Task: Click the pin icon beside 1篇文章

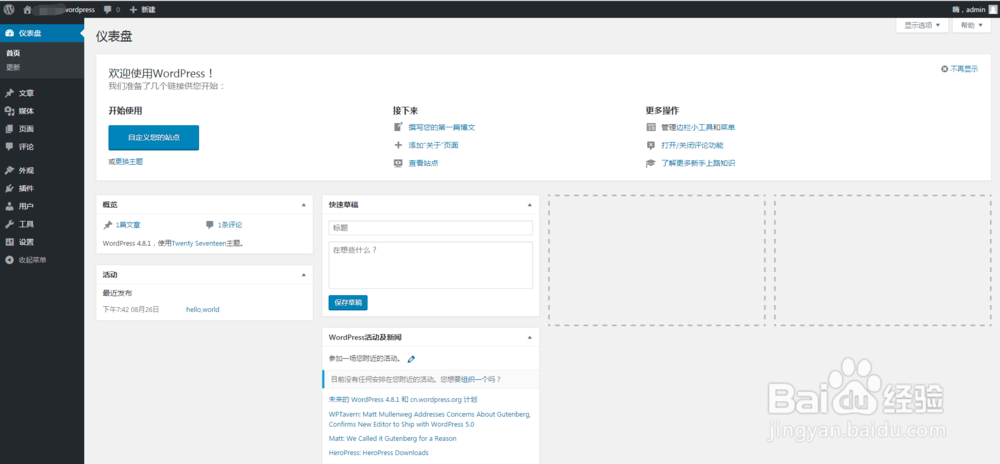Action: click(x=108, y=225)
